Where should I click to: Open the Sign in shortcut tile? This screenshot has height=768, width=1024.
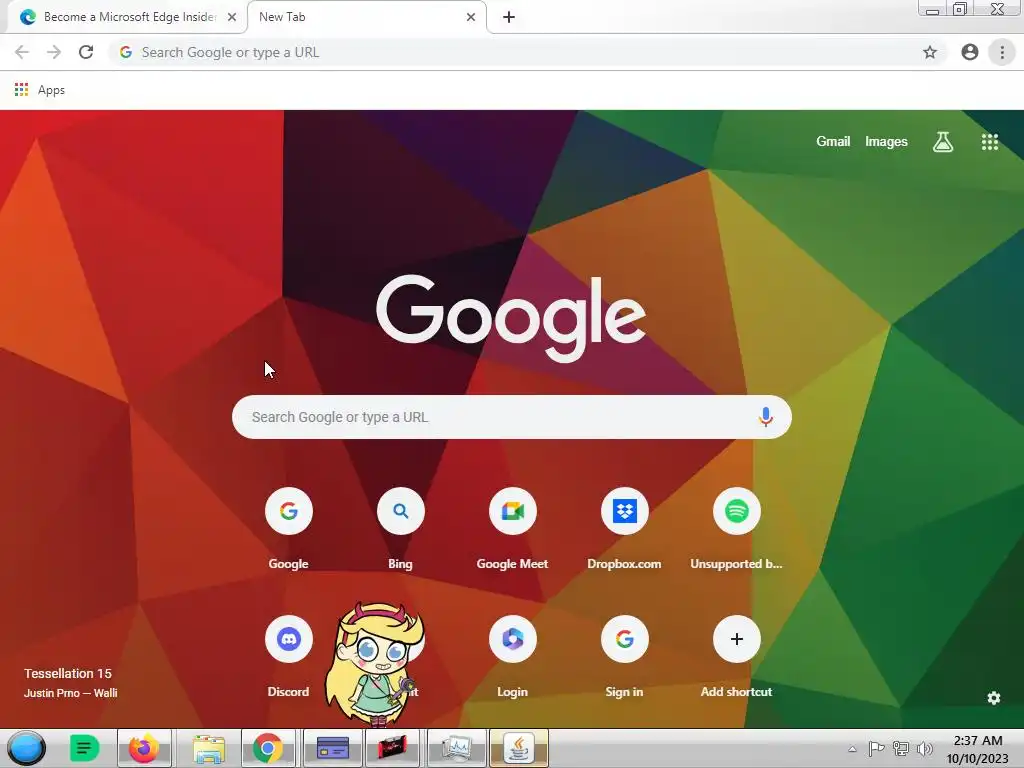coord(624,639)
